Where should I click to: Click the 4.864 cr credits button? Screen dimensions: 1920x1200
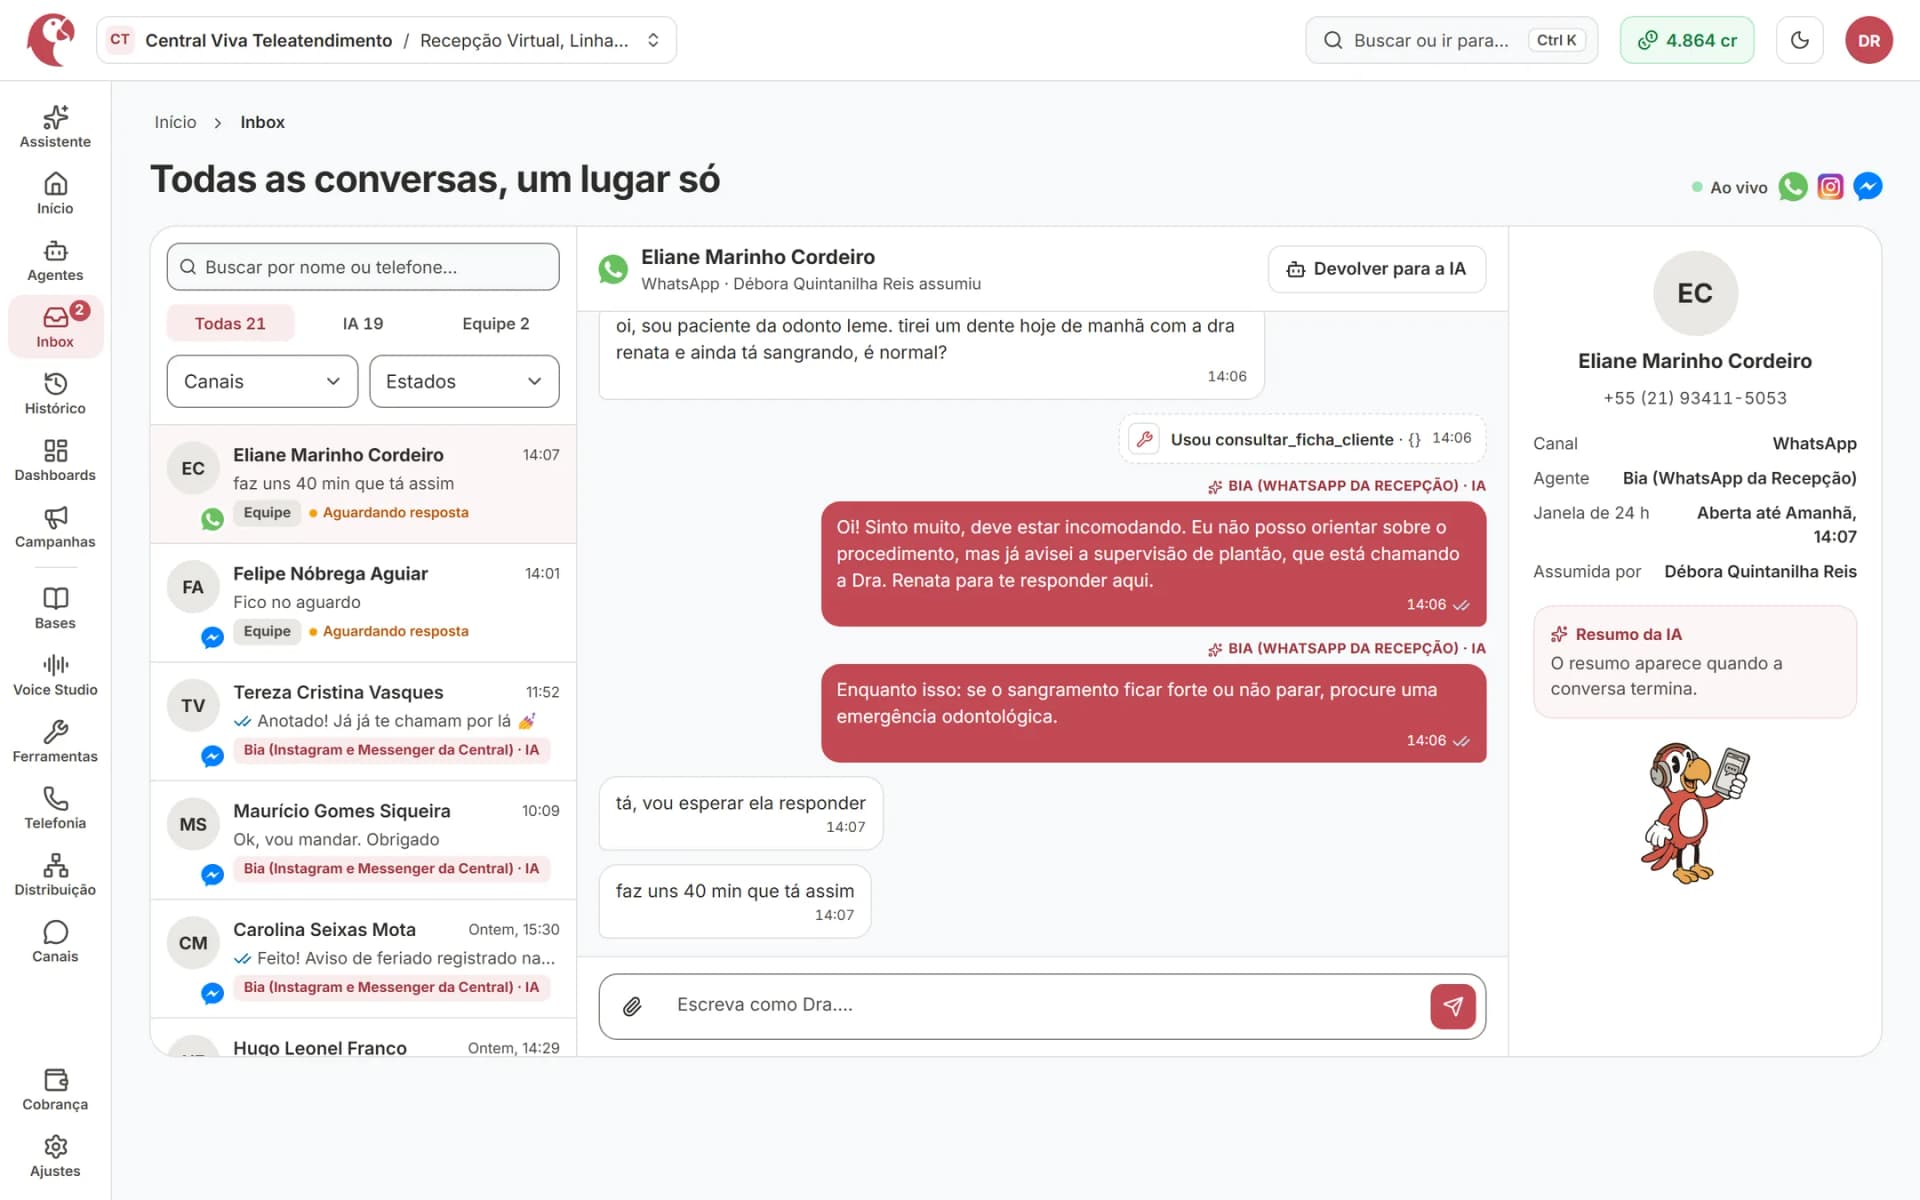tap(1687, 40)
